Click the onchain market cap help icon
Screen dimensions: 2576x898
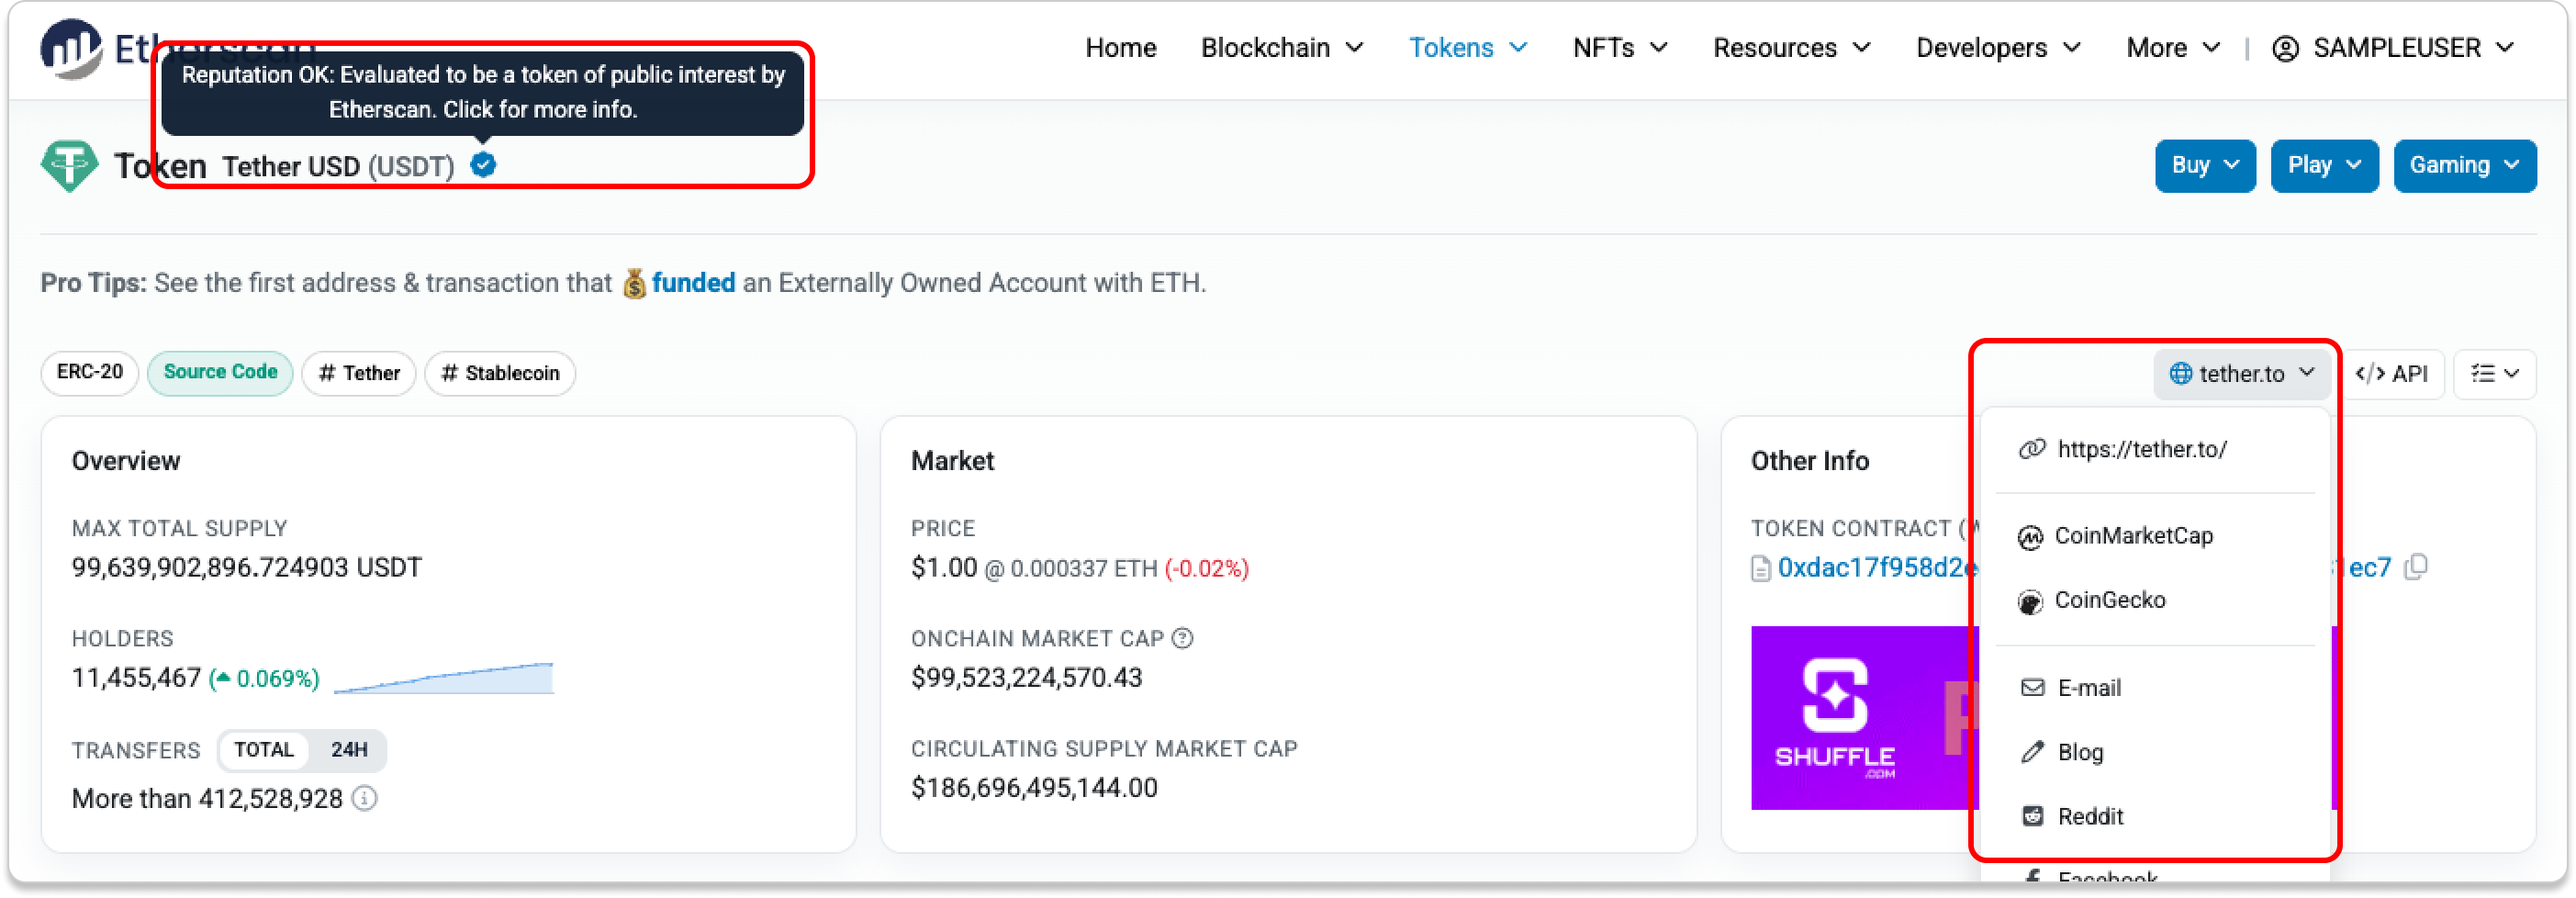click(x=1182, y=638)
